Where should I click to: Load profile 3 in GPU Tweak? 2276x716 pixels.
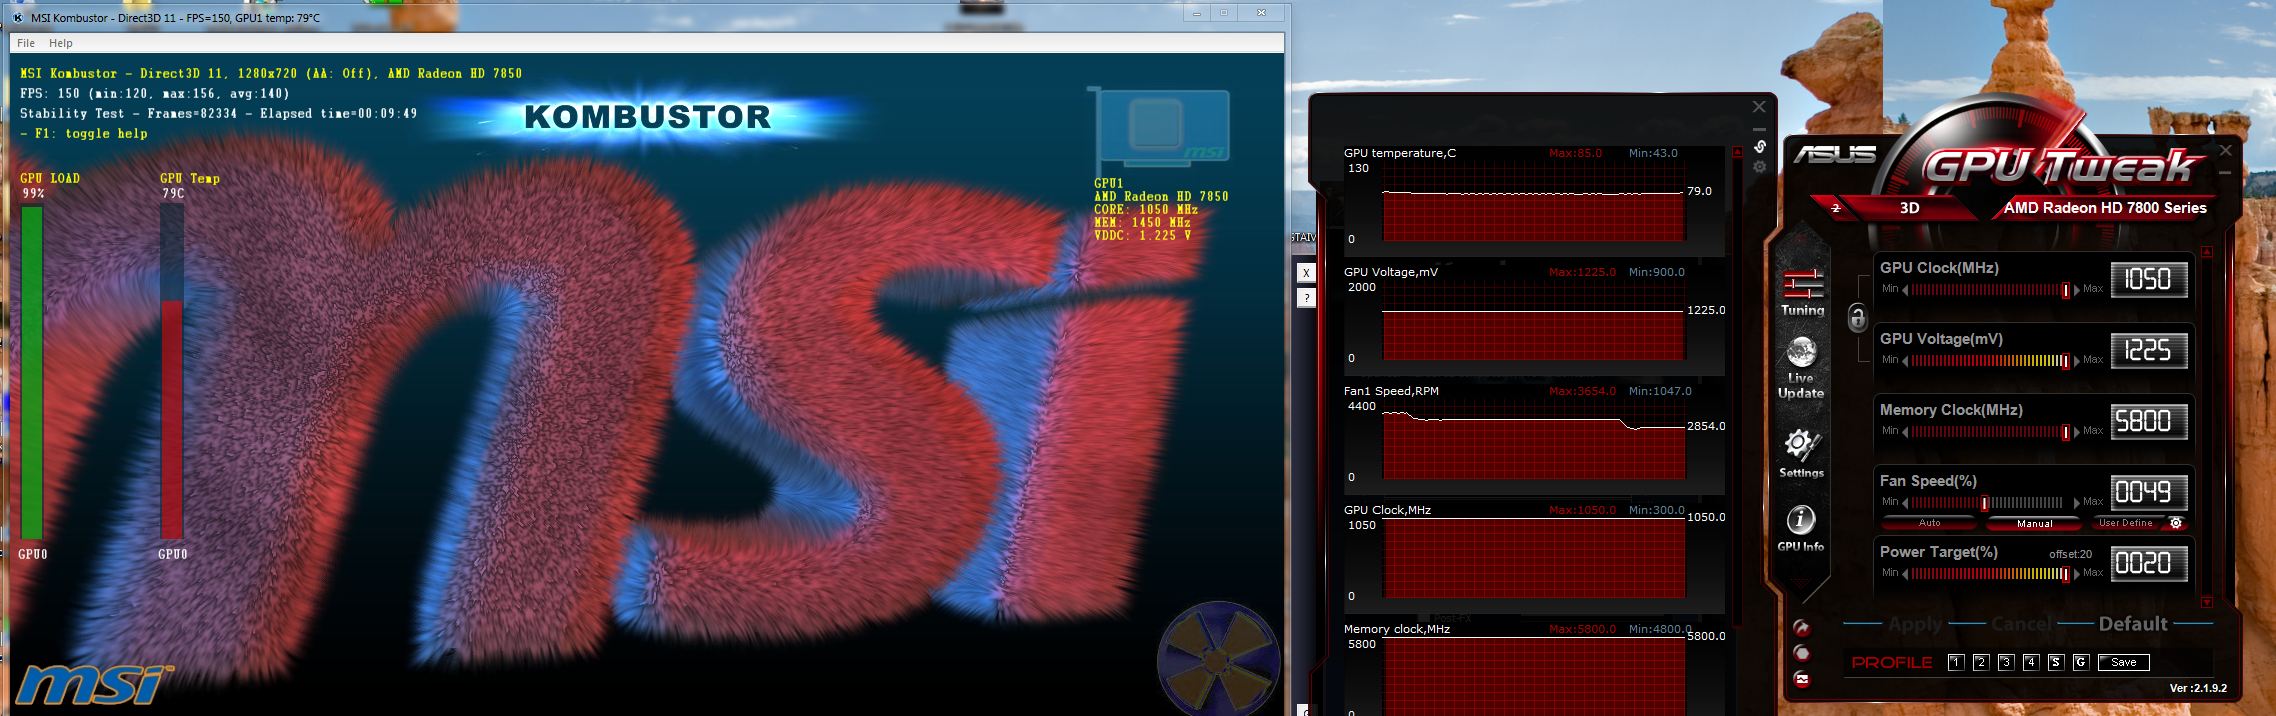click(x=2006, y=662)
